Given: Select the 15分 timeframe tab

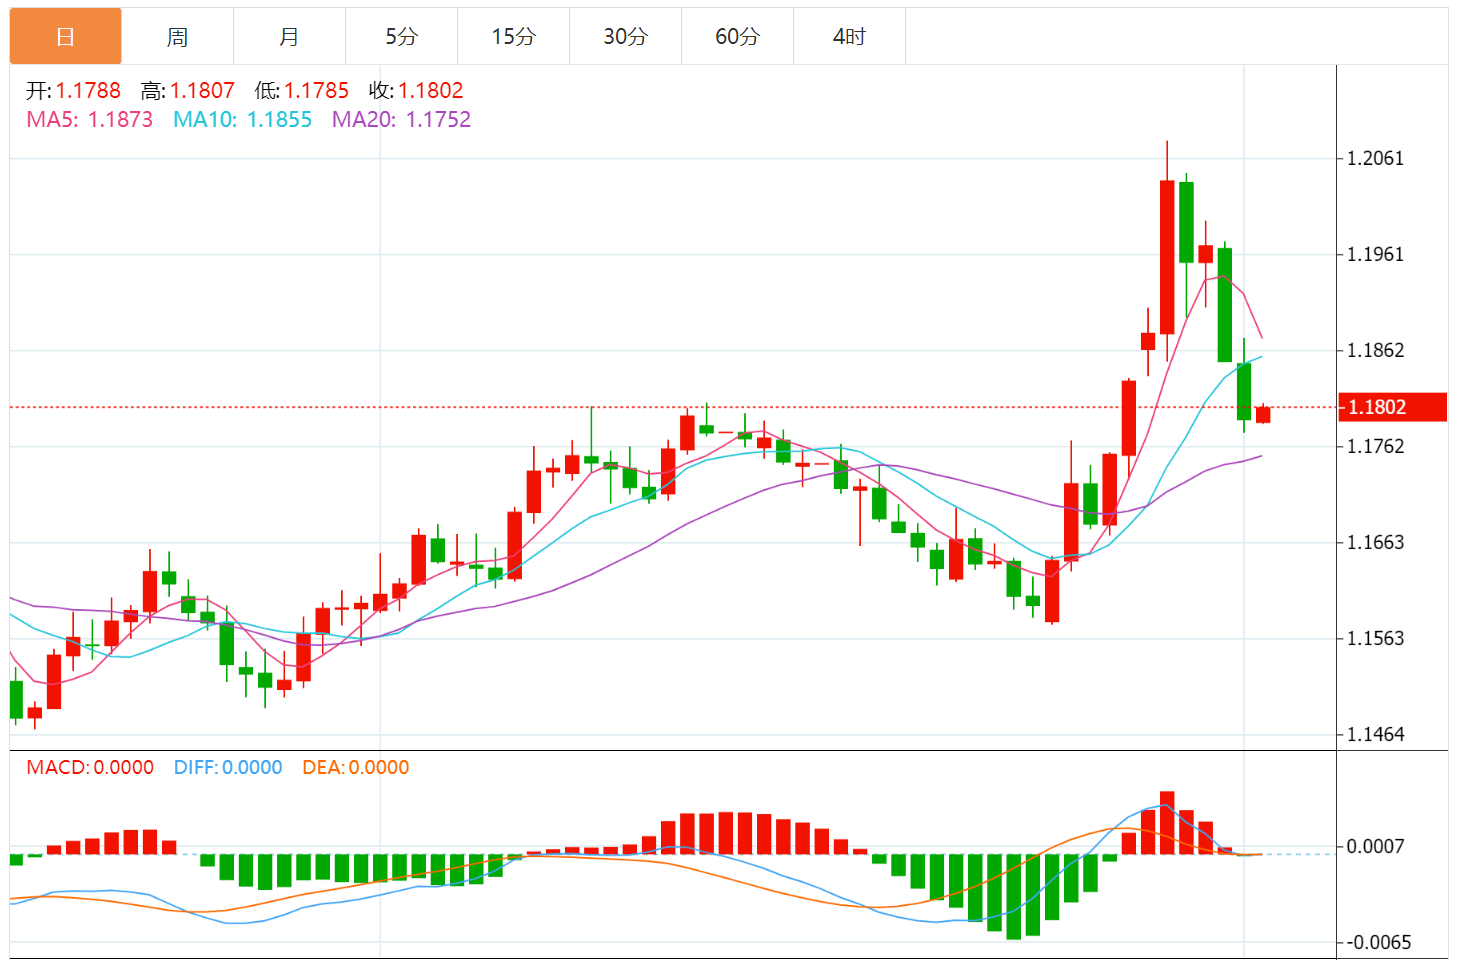Looking at the screenshot, I should 513,37.
